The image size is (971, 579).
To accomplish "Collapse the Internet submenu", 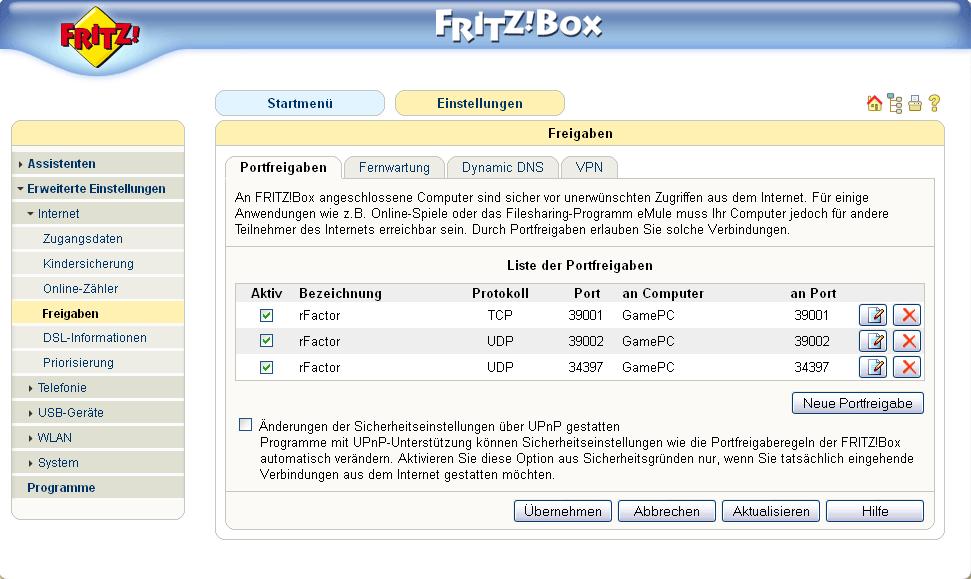I will point(98,214).
